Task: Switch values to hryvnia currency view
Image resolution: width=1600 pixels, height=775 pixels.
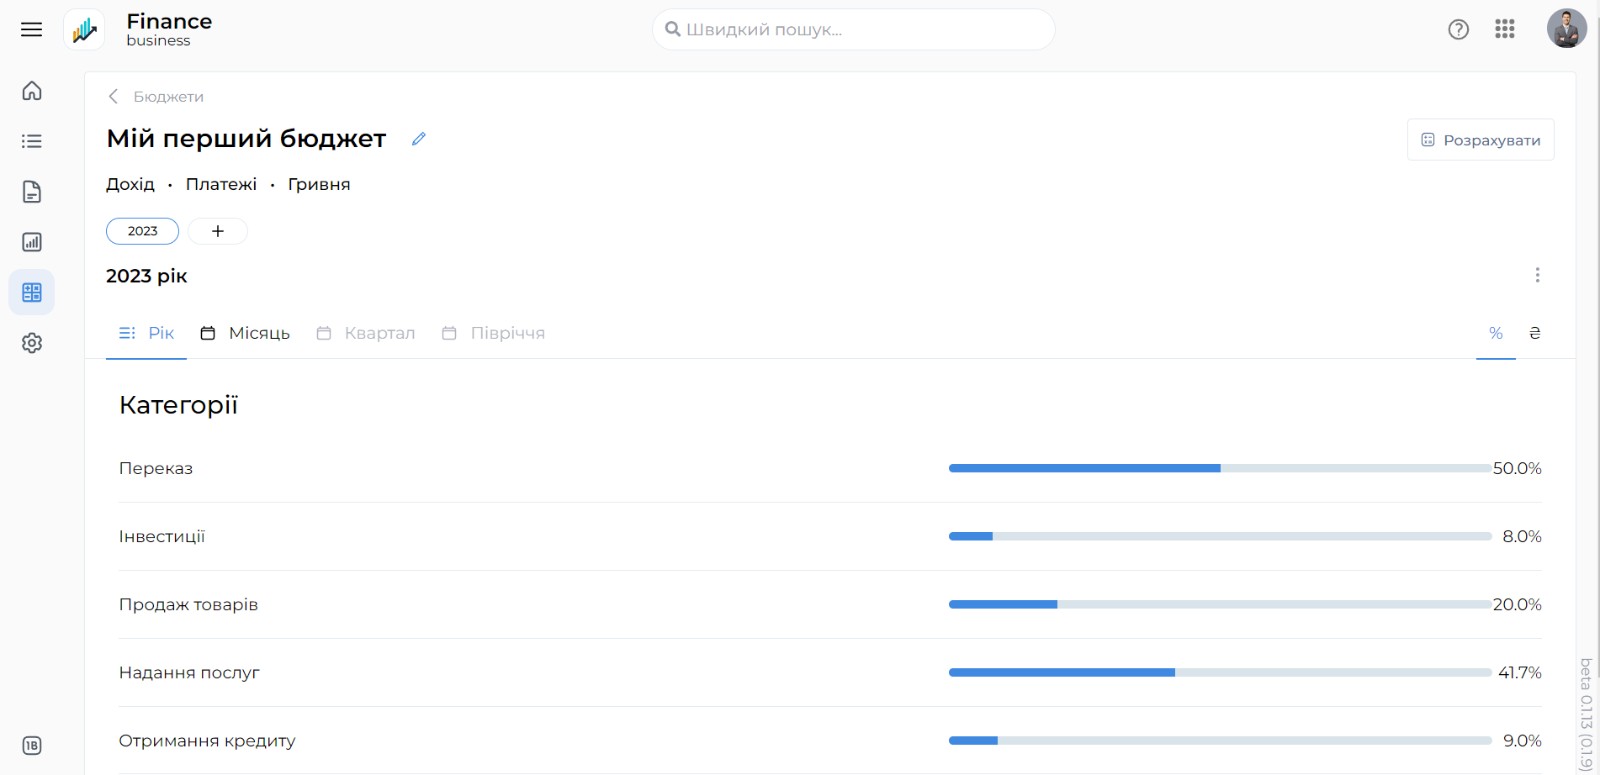Action: click(1534, 333)
